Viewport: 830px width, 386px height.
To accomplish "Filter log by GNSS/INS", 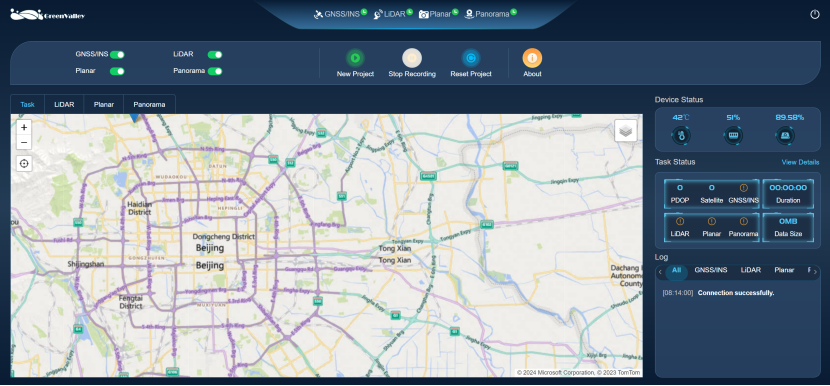I will click(710, 270).
